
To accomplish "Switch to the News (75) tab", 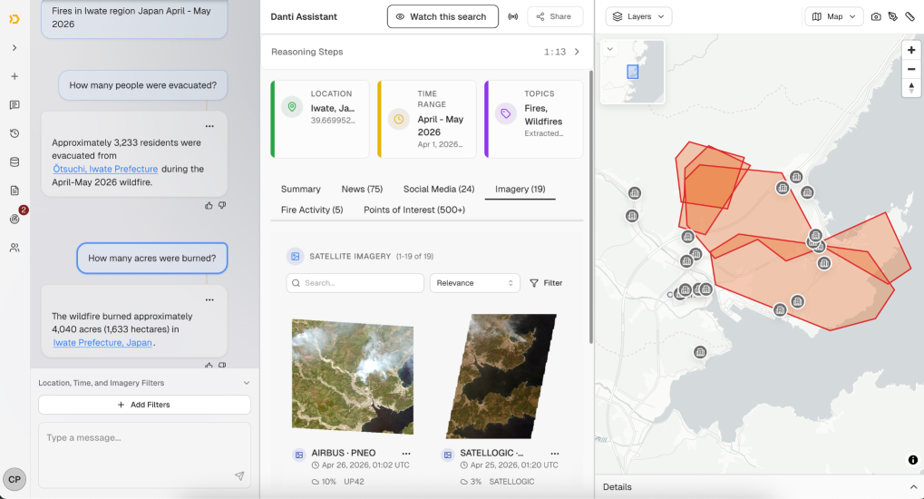I will (x=362, y=189).
